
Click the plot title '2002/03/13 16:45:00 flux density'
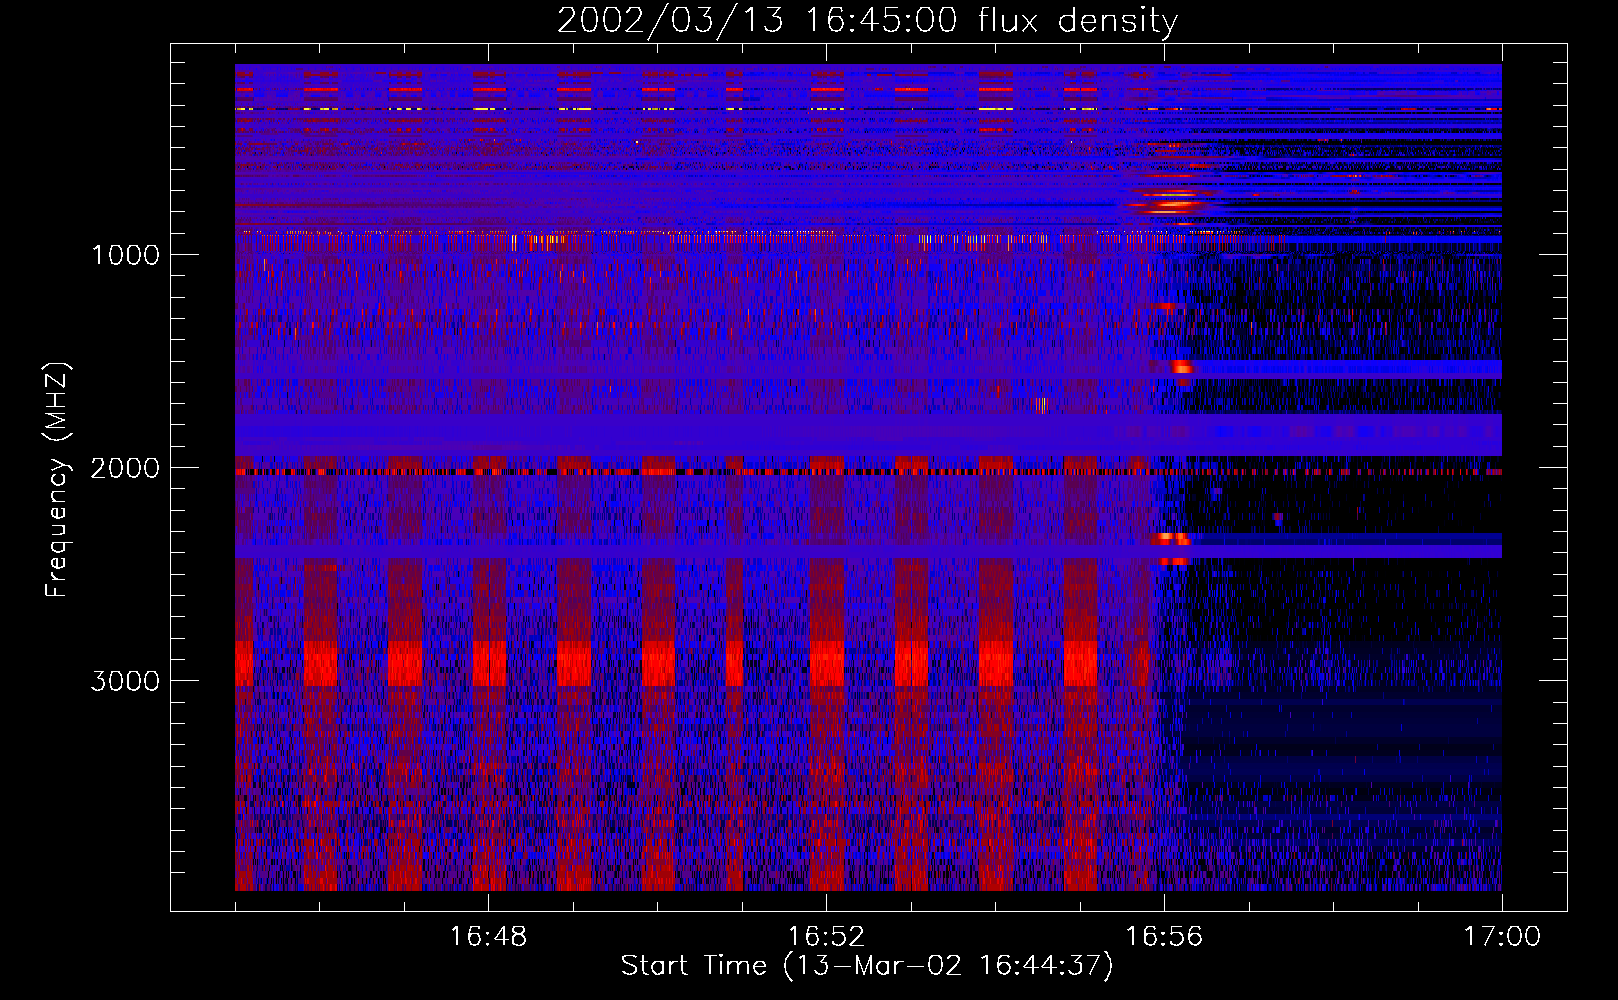click(x=867, y=20)
